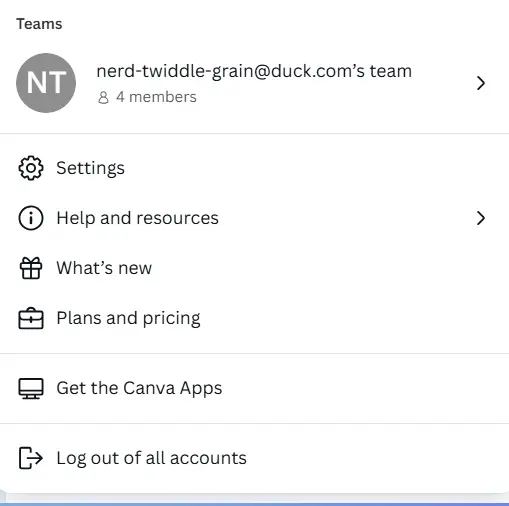Click the NT team avatar

pyautogui.click(x=46, y=83)
